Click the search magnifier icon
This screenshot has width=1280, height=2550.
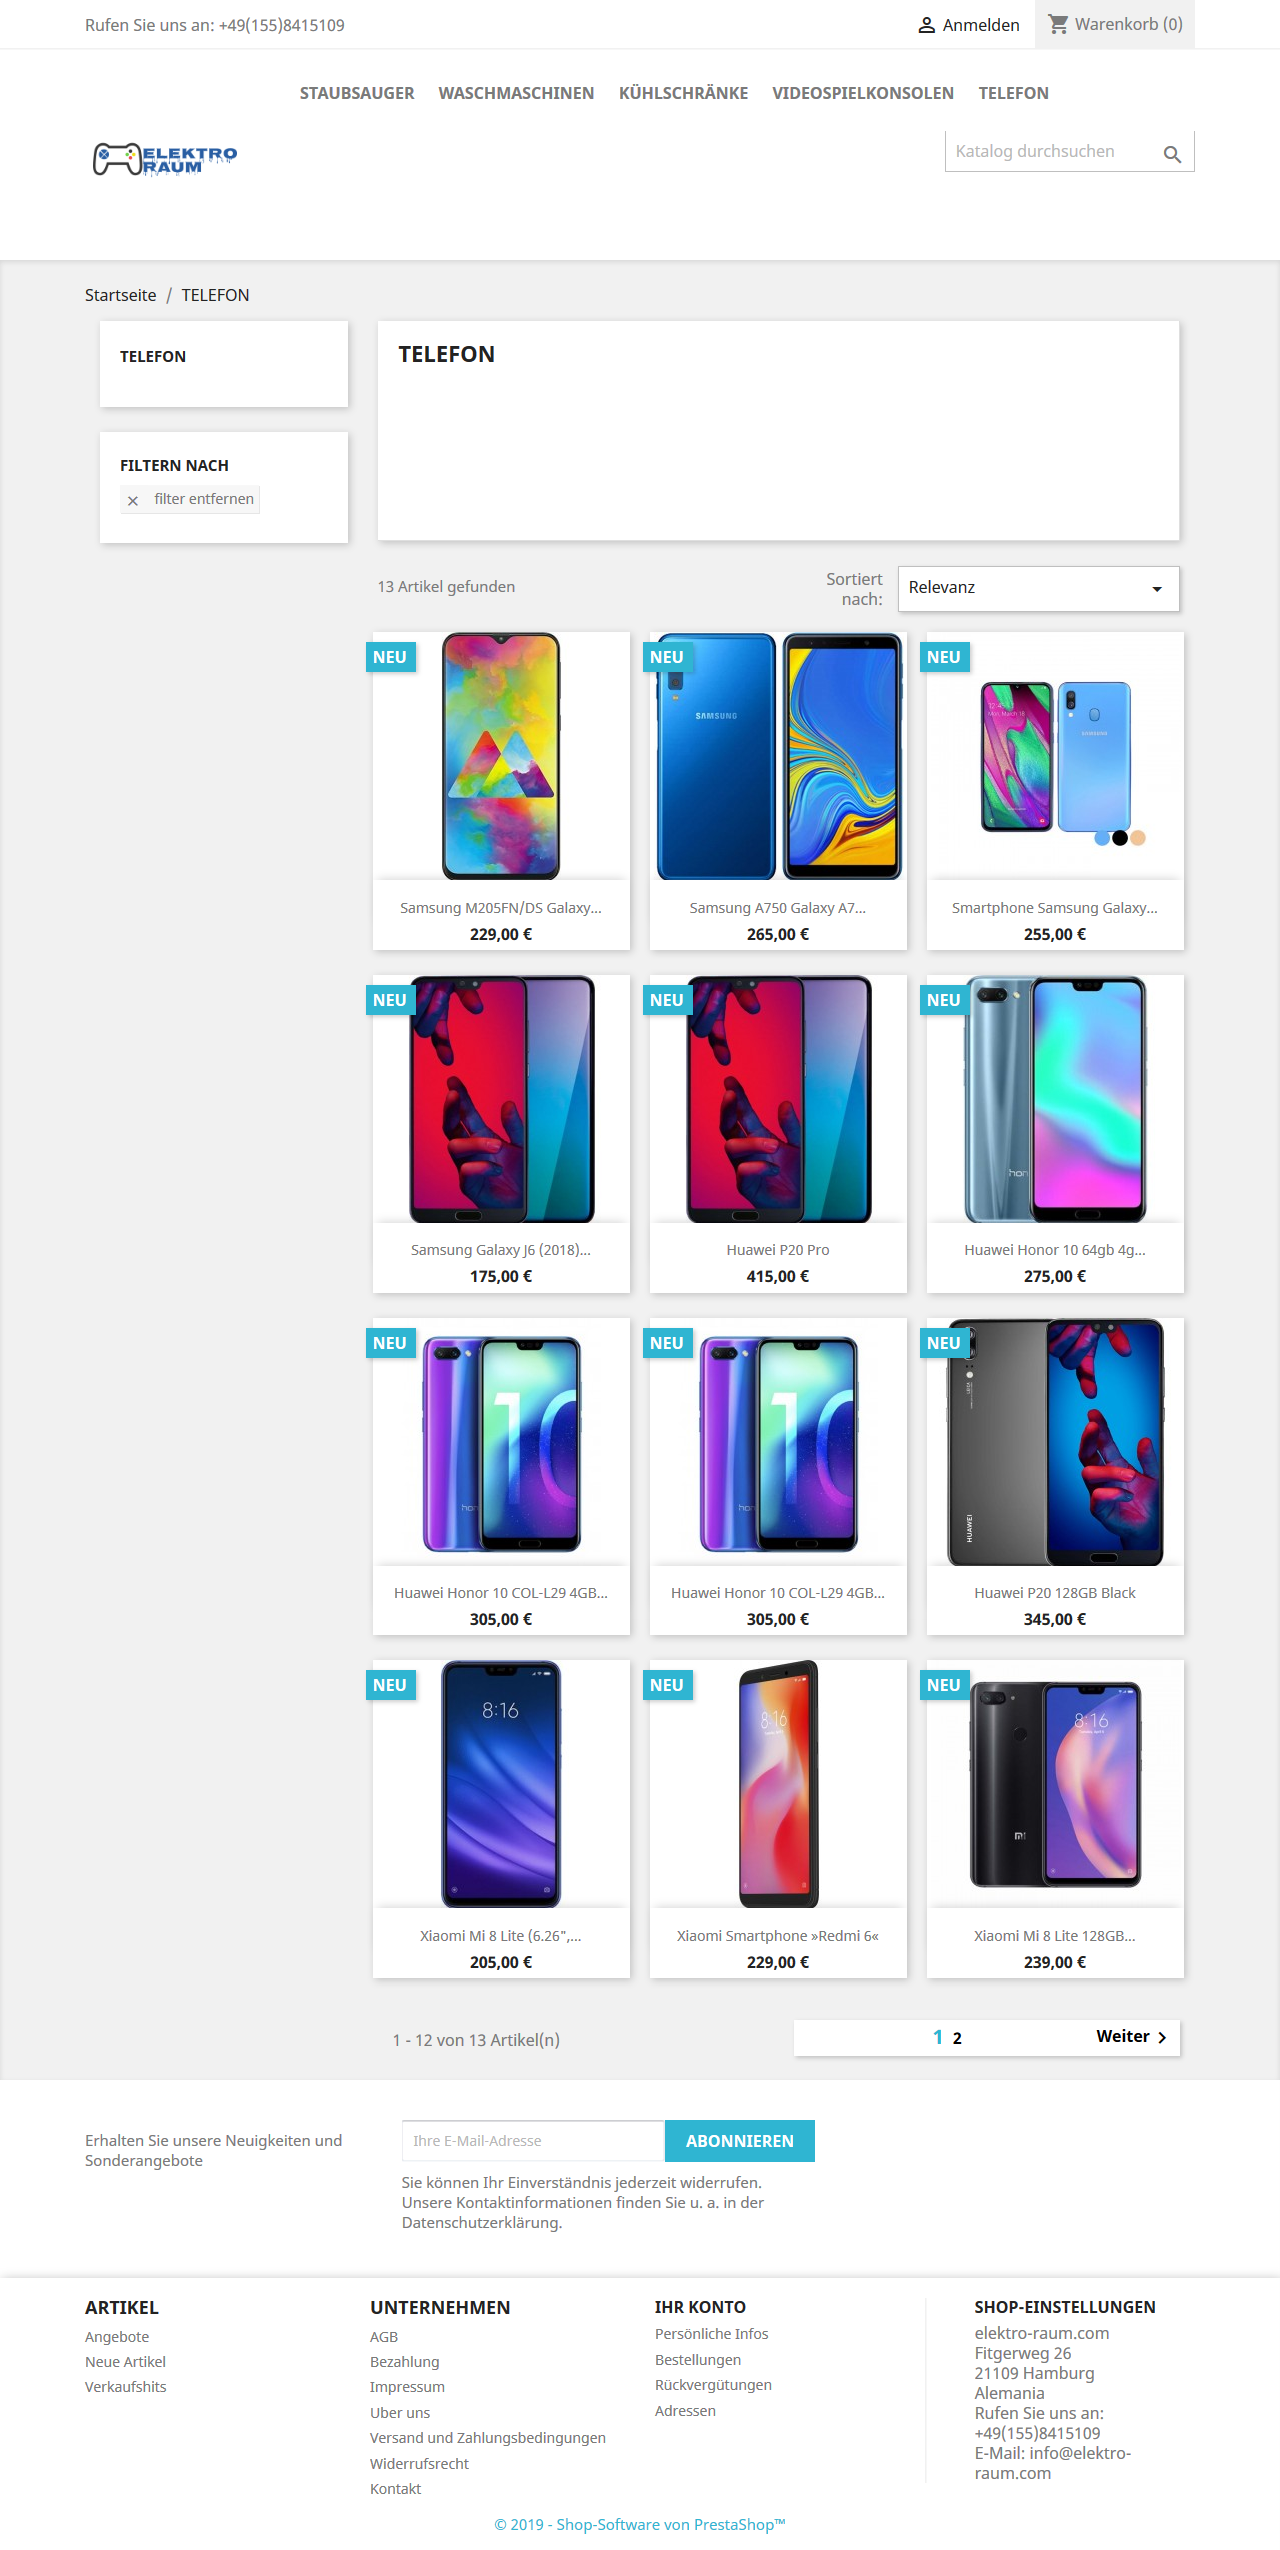pyautogui.click(x=1172, y=154)
